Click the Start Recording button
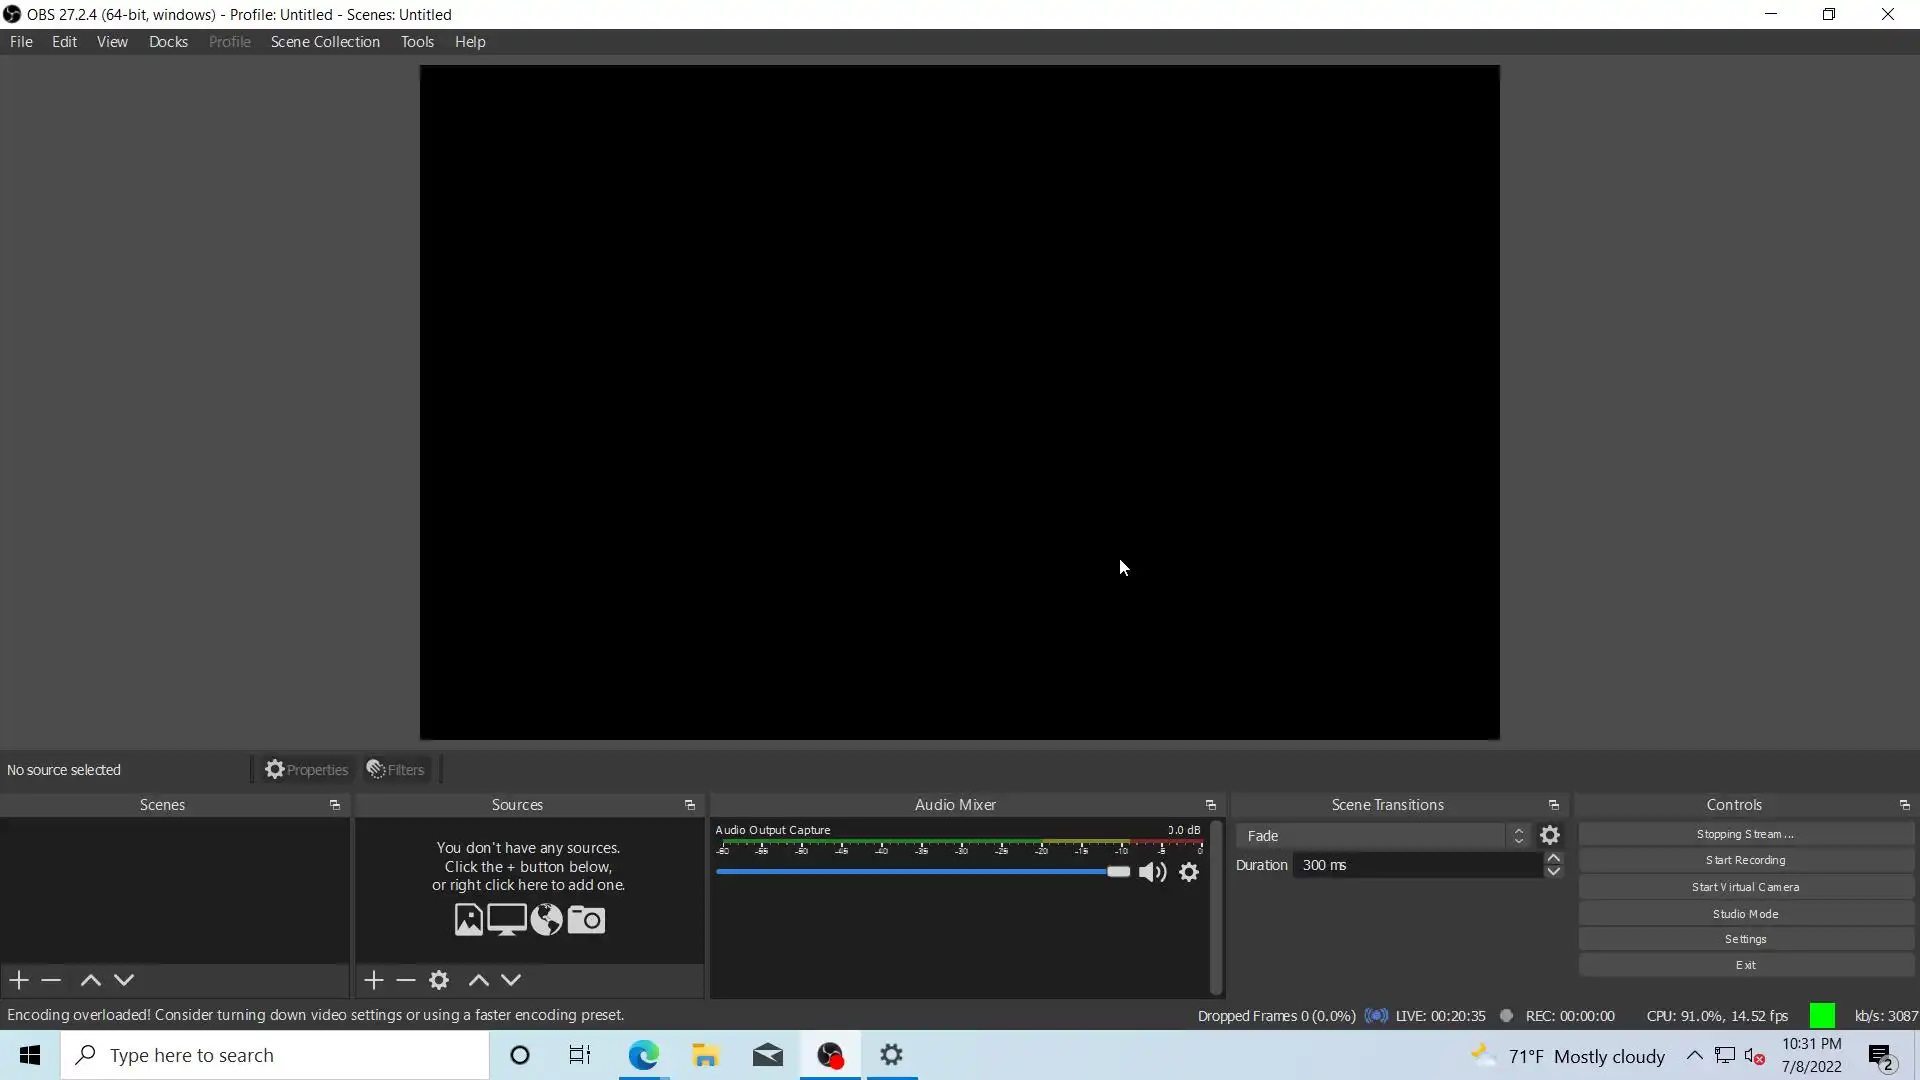The image size is (1920, 1080). pos(1745,860)
